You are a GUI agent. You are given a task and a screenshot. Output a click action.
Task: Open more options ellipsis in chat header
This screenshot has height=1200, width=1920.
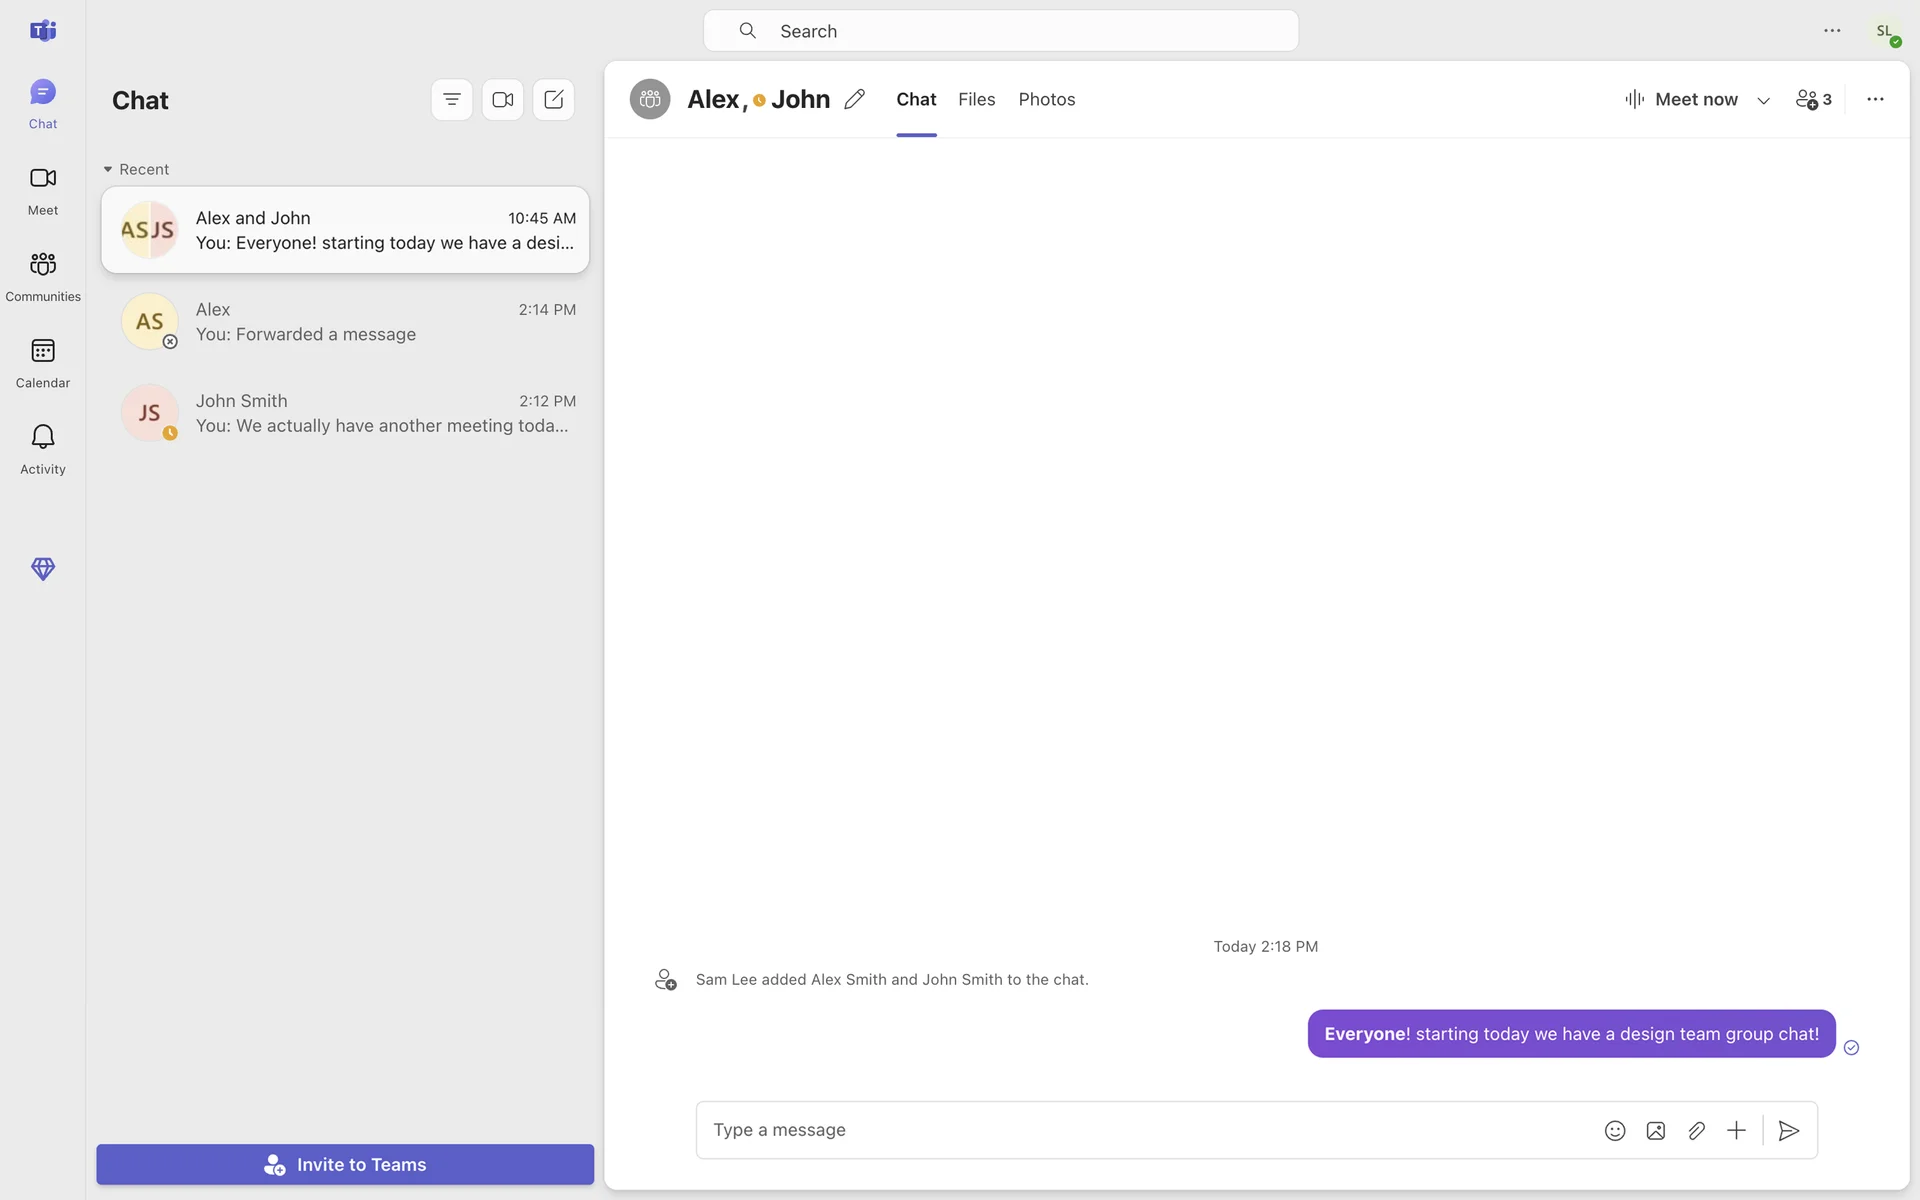click(1875, 99)
